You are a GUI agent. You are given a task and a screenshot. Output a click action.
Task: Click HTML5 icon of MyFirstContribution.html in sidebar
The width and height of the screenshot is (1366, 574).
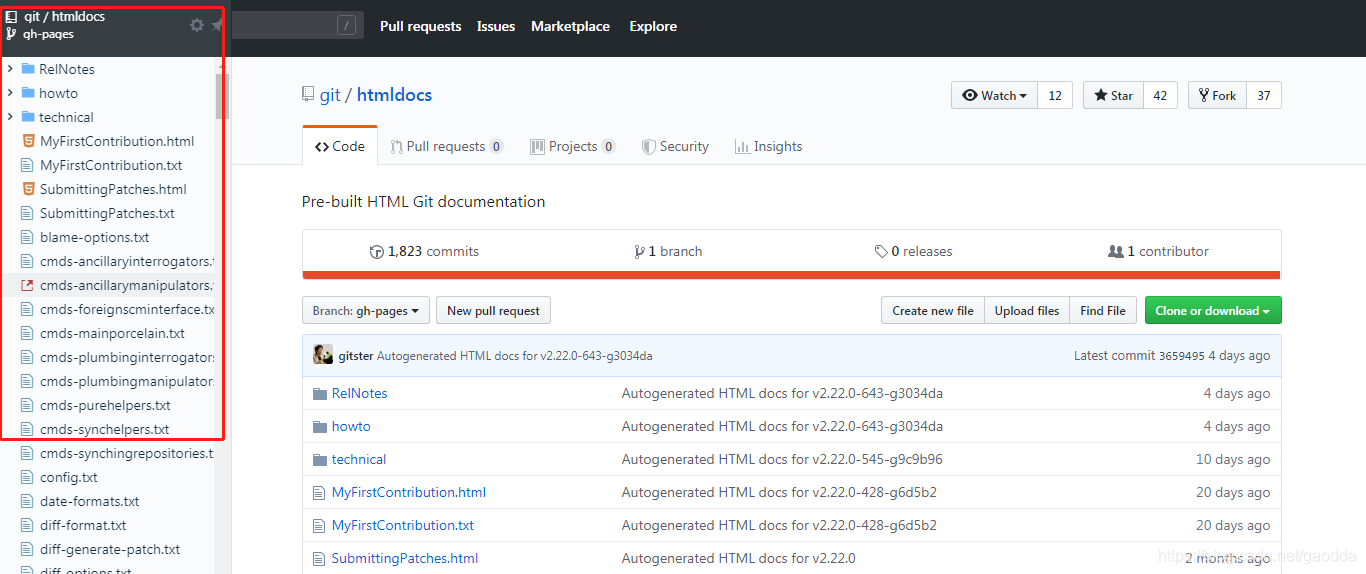28,141
